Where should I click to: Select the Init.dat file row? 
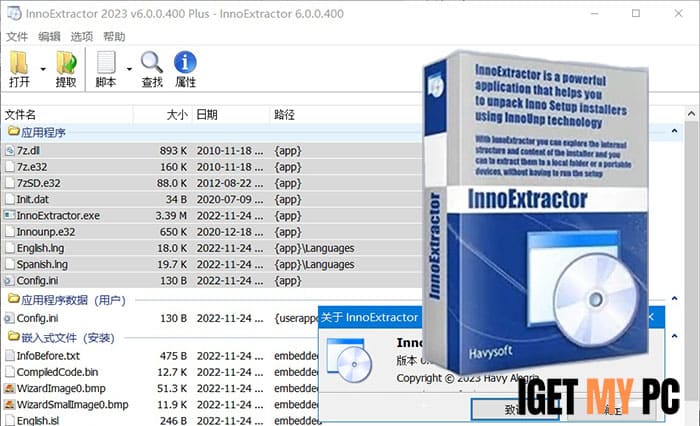click(212, 199)
